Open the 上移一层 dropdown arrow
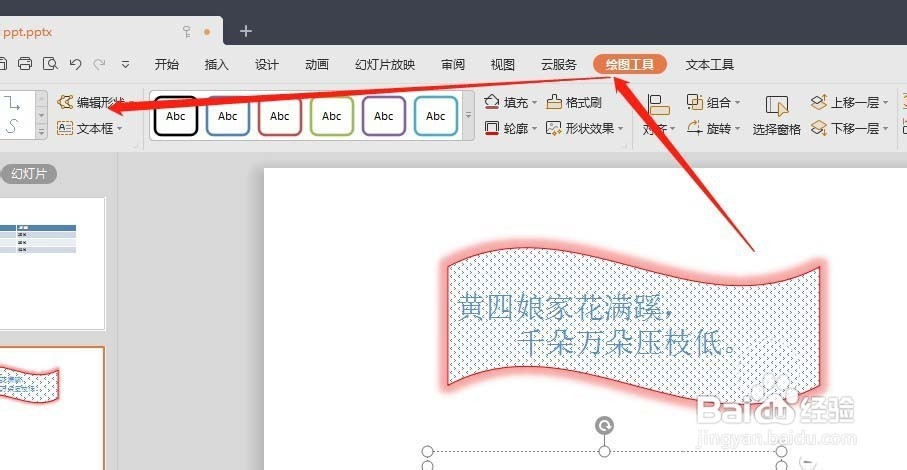 click(x=885, y=103)
